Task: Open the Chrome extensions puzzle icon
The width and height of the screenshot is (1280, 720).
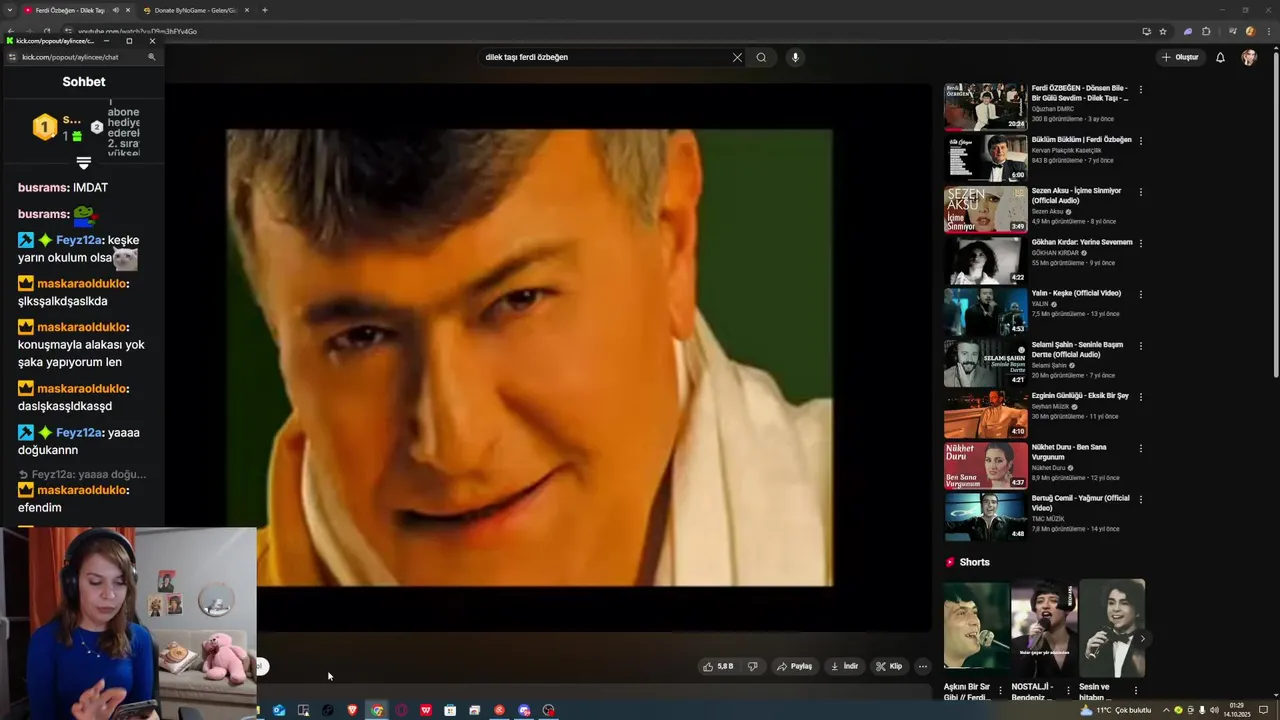Action: (1206, 31)
